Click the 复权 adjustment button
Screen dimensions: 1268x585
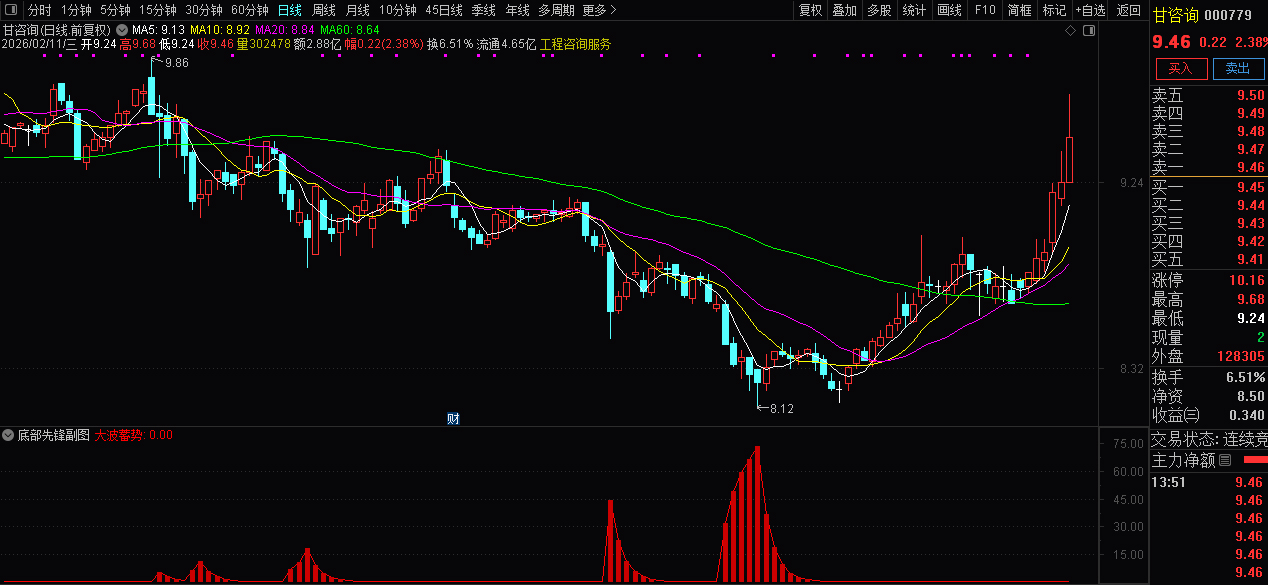810,10
